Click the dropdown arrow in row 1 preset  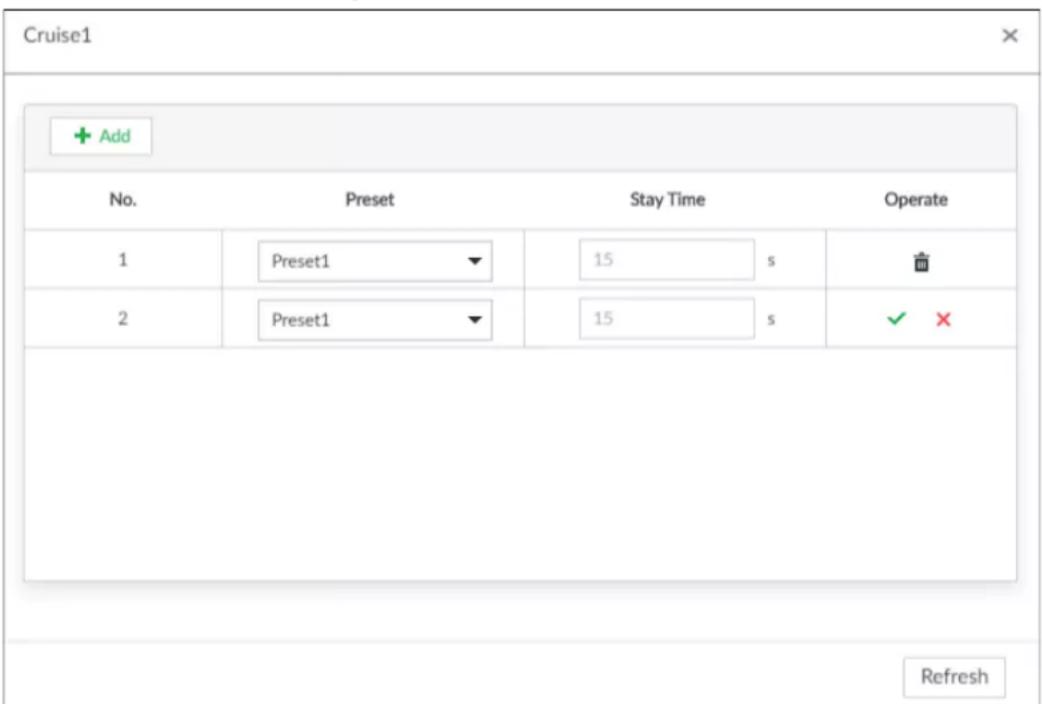point(474,261)
